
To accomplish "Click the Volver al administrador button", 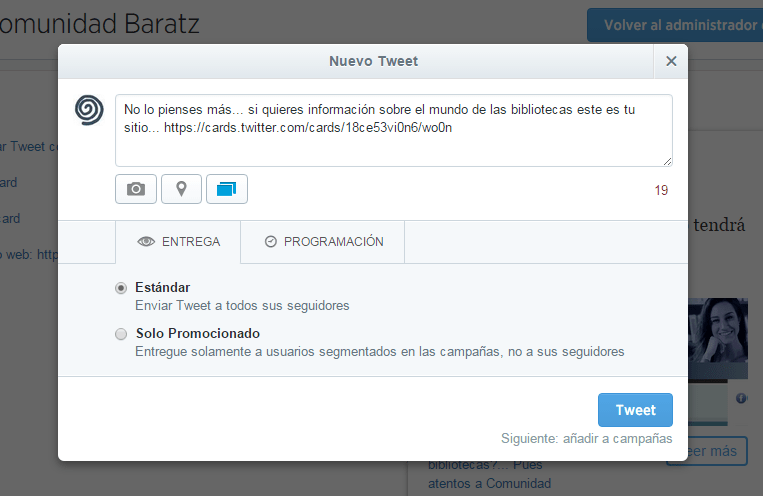I will 675,25.
